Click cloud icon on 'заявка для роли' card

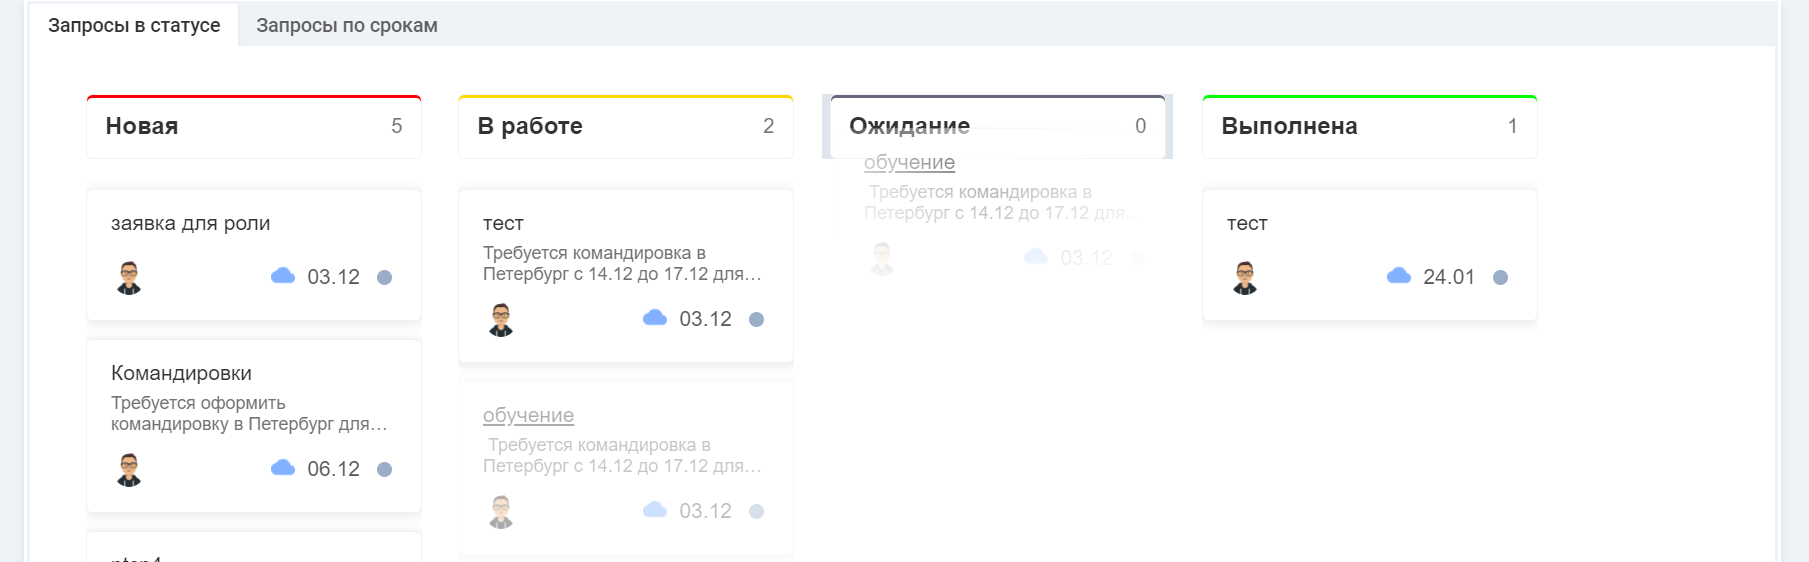tap(283, 276)
